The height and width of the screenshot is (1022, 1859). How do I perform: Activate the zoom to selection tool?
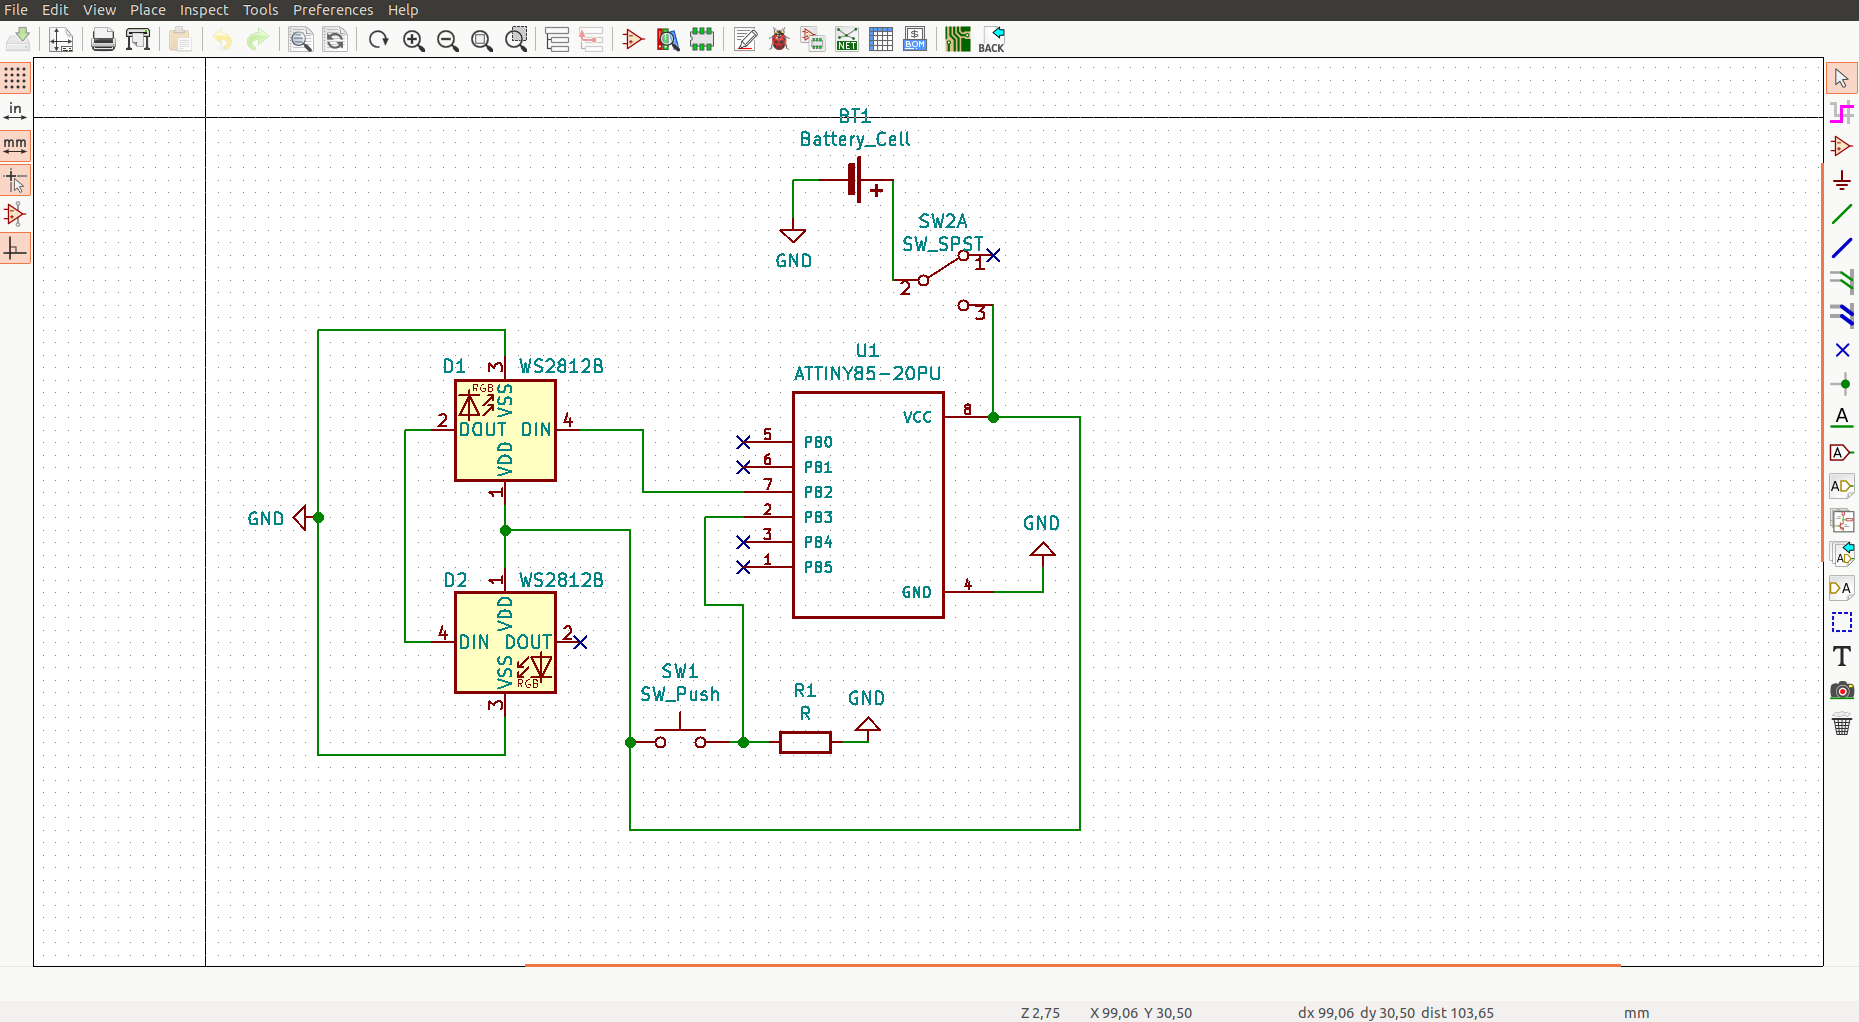(516, 39)
